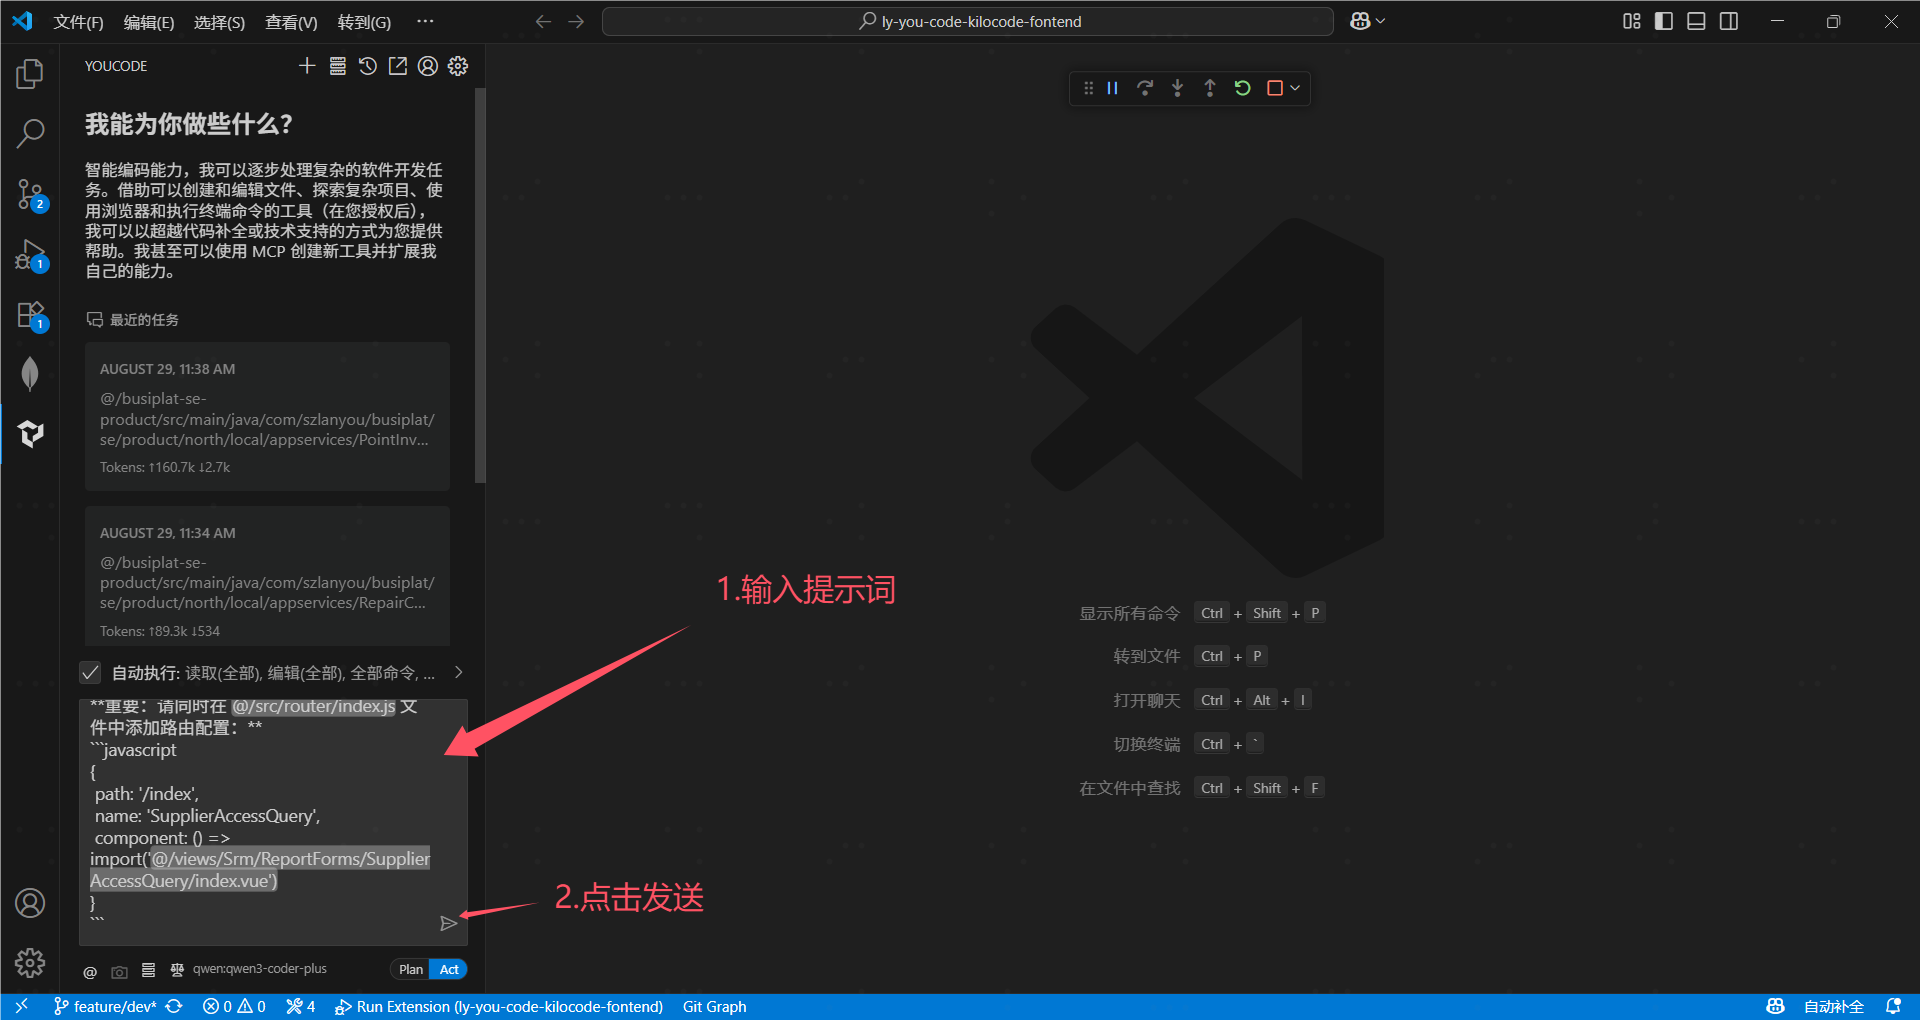The image size is (1920, 1020).
Task: Open YouCode settings gear in panel header
Action: point(458,66)
